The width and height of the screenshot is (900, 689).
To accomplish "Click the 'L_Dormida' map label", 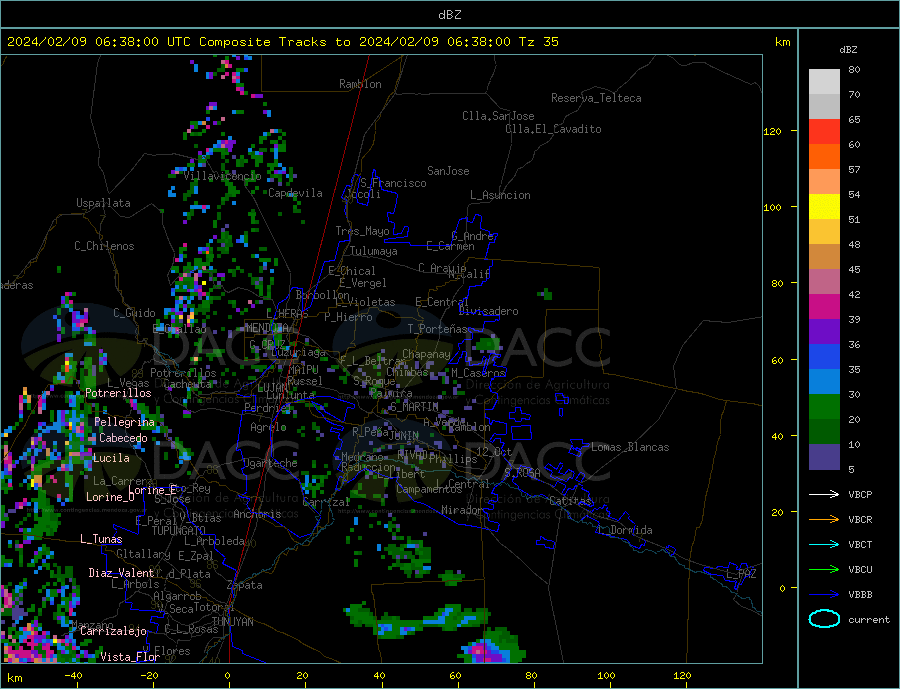I will (x=626, y=530).
